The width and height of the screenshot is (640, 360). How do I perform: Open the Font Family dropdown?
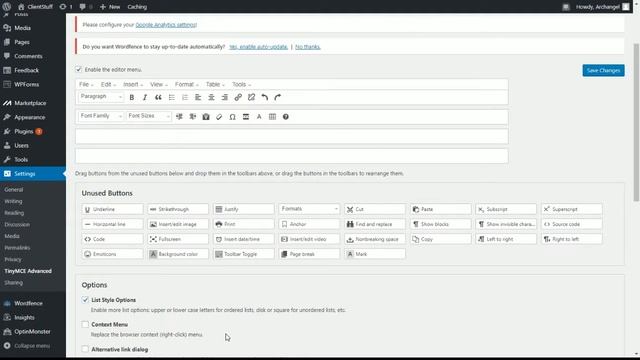[100, 116]
